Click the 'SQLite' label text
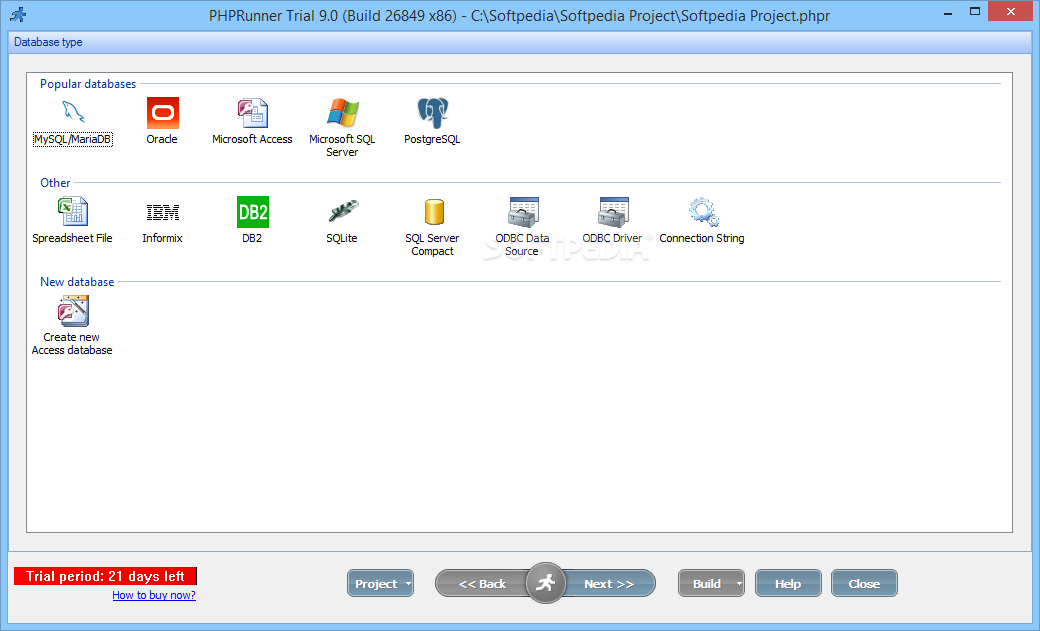 click(342, 238)
